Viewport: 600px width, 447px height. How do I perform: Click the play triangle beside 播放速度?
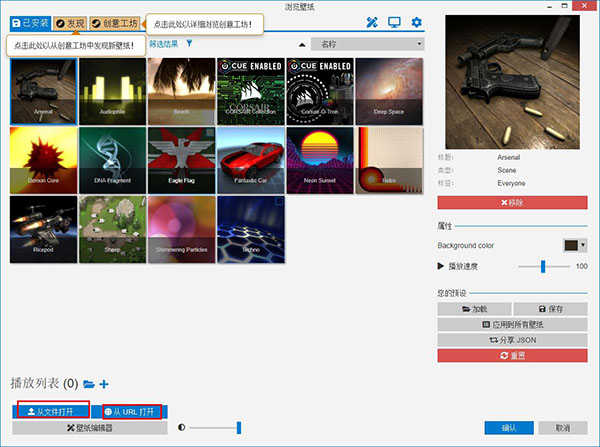point(441,266)
